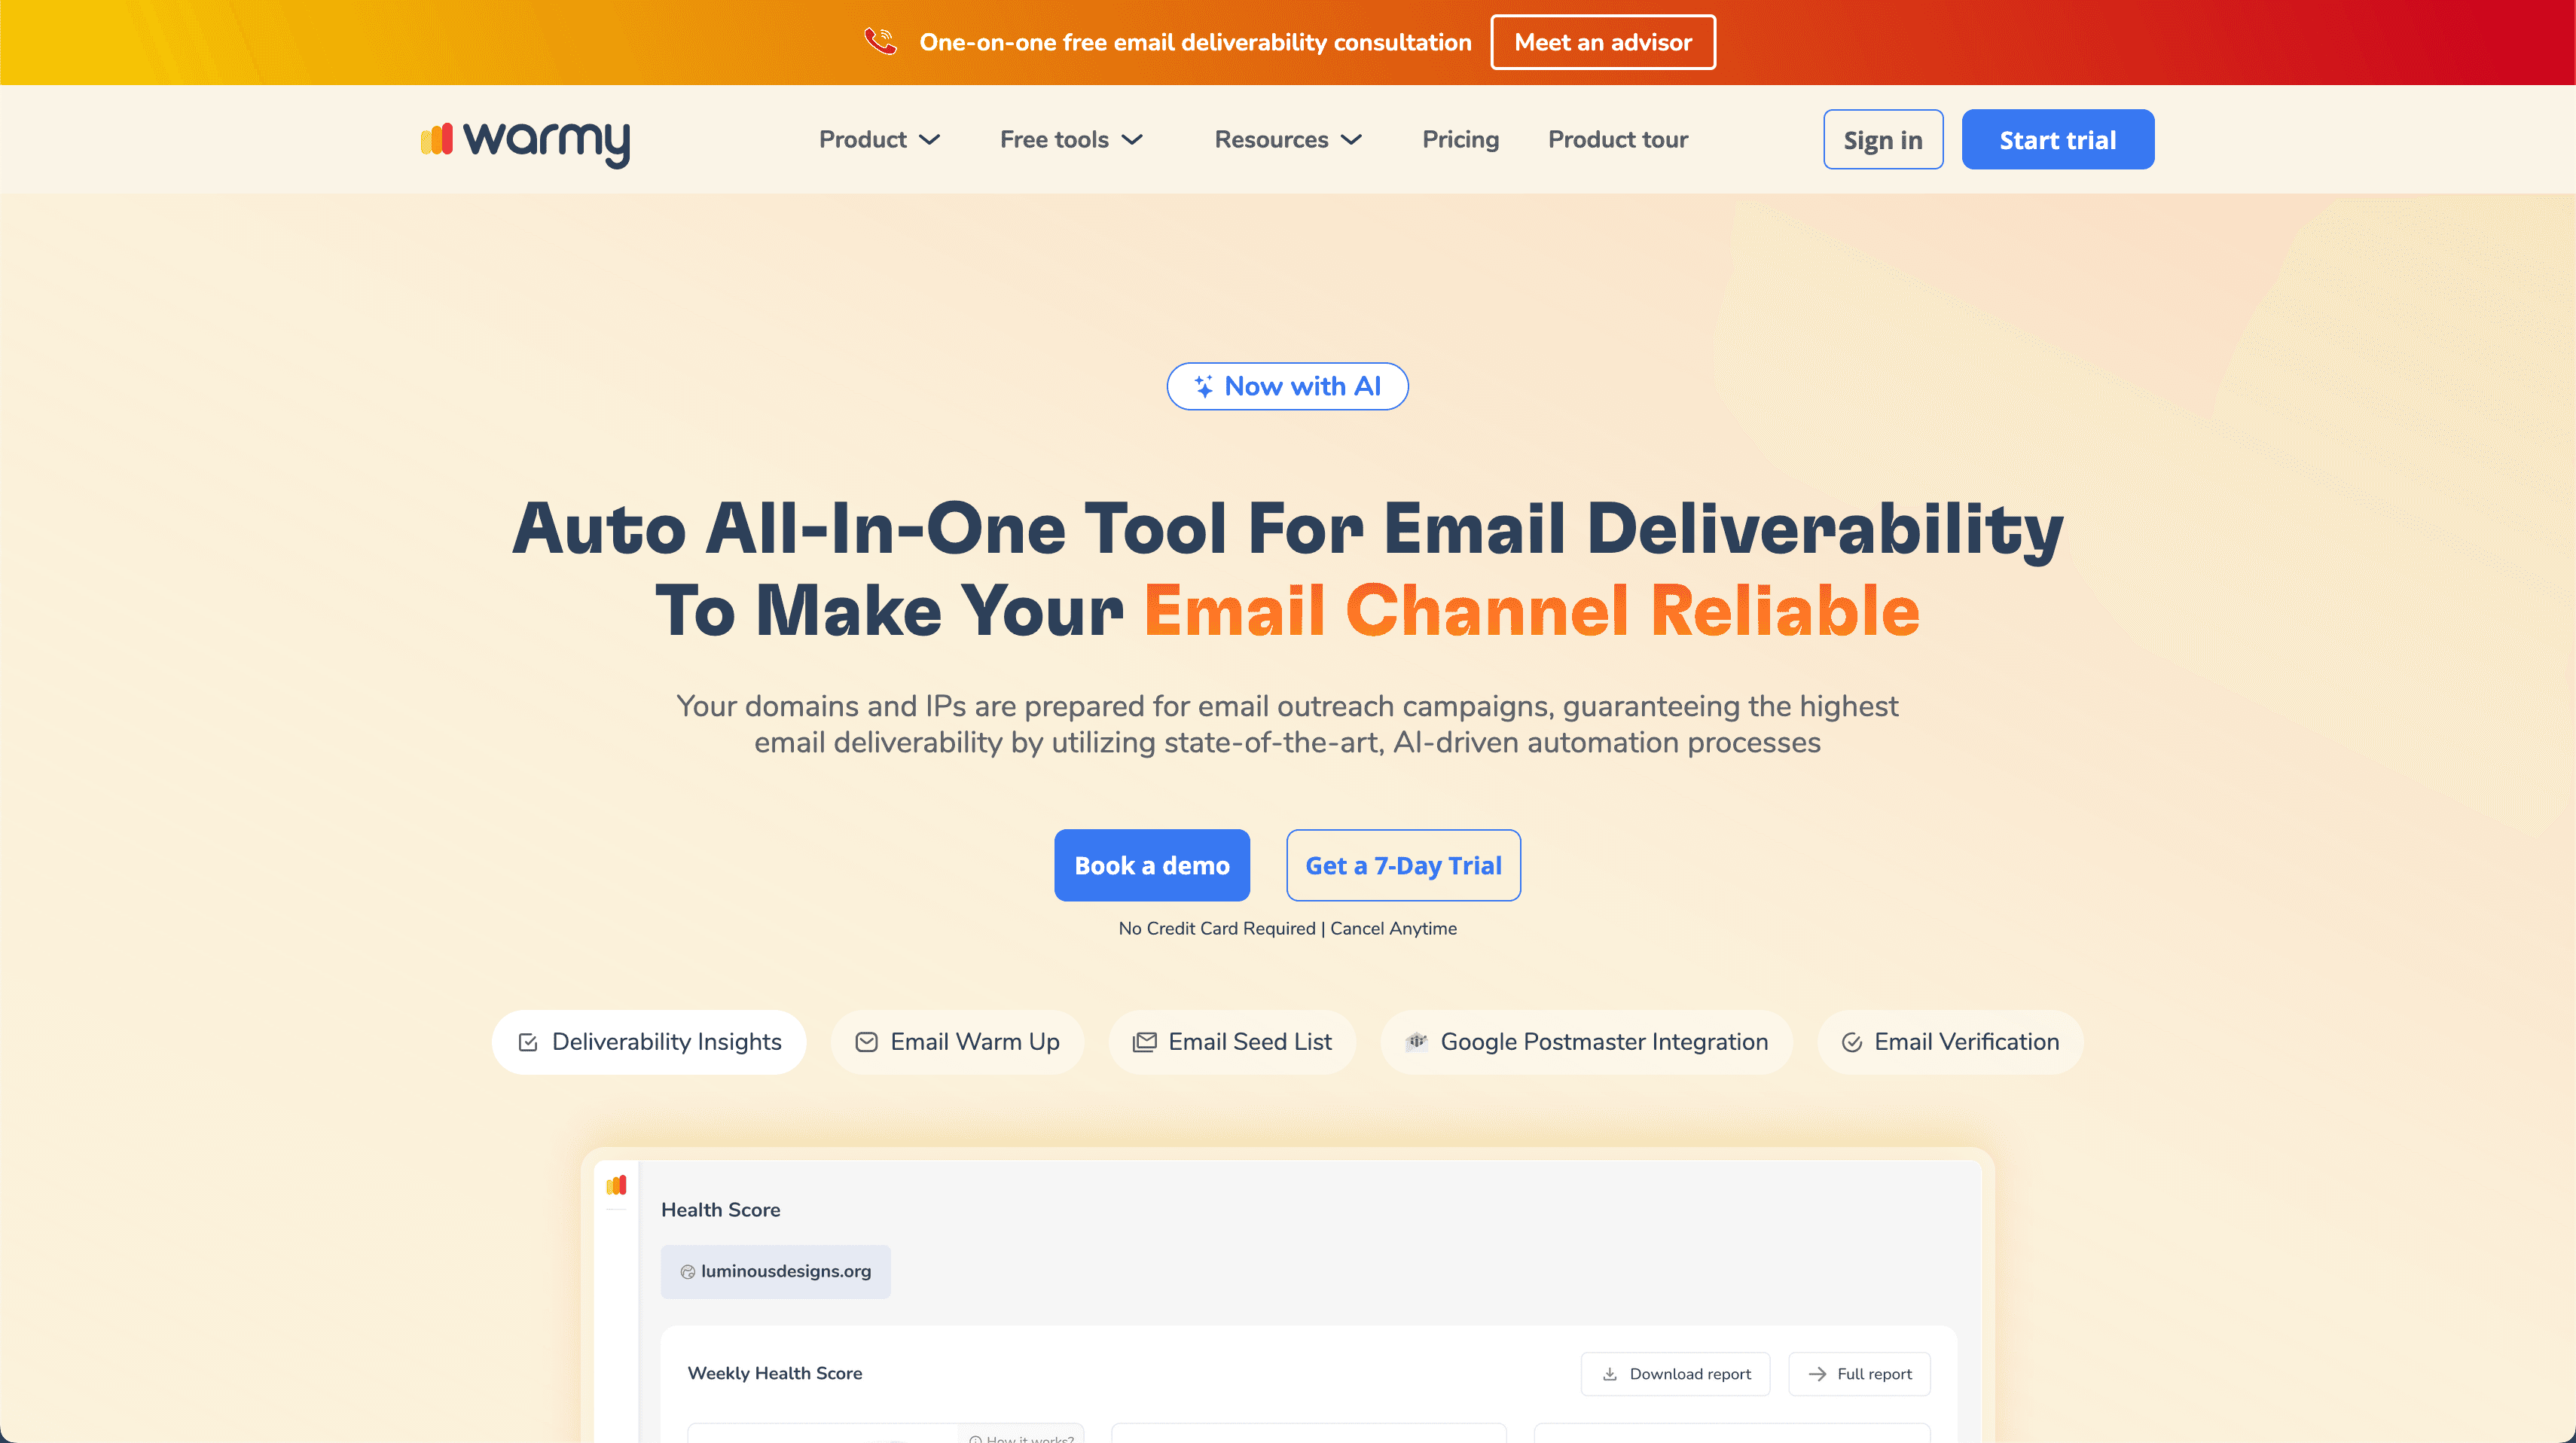Switch to the Email Warm Up tab
This screenshot has height=1443, width=2576.
click(x=957, y=1042)
